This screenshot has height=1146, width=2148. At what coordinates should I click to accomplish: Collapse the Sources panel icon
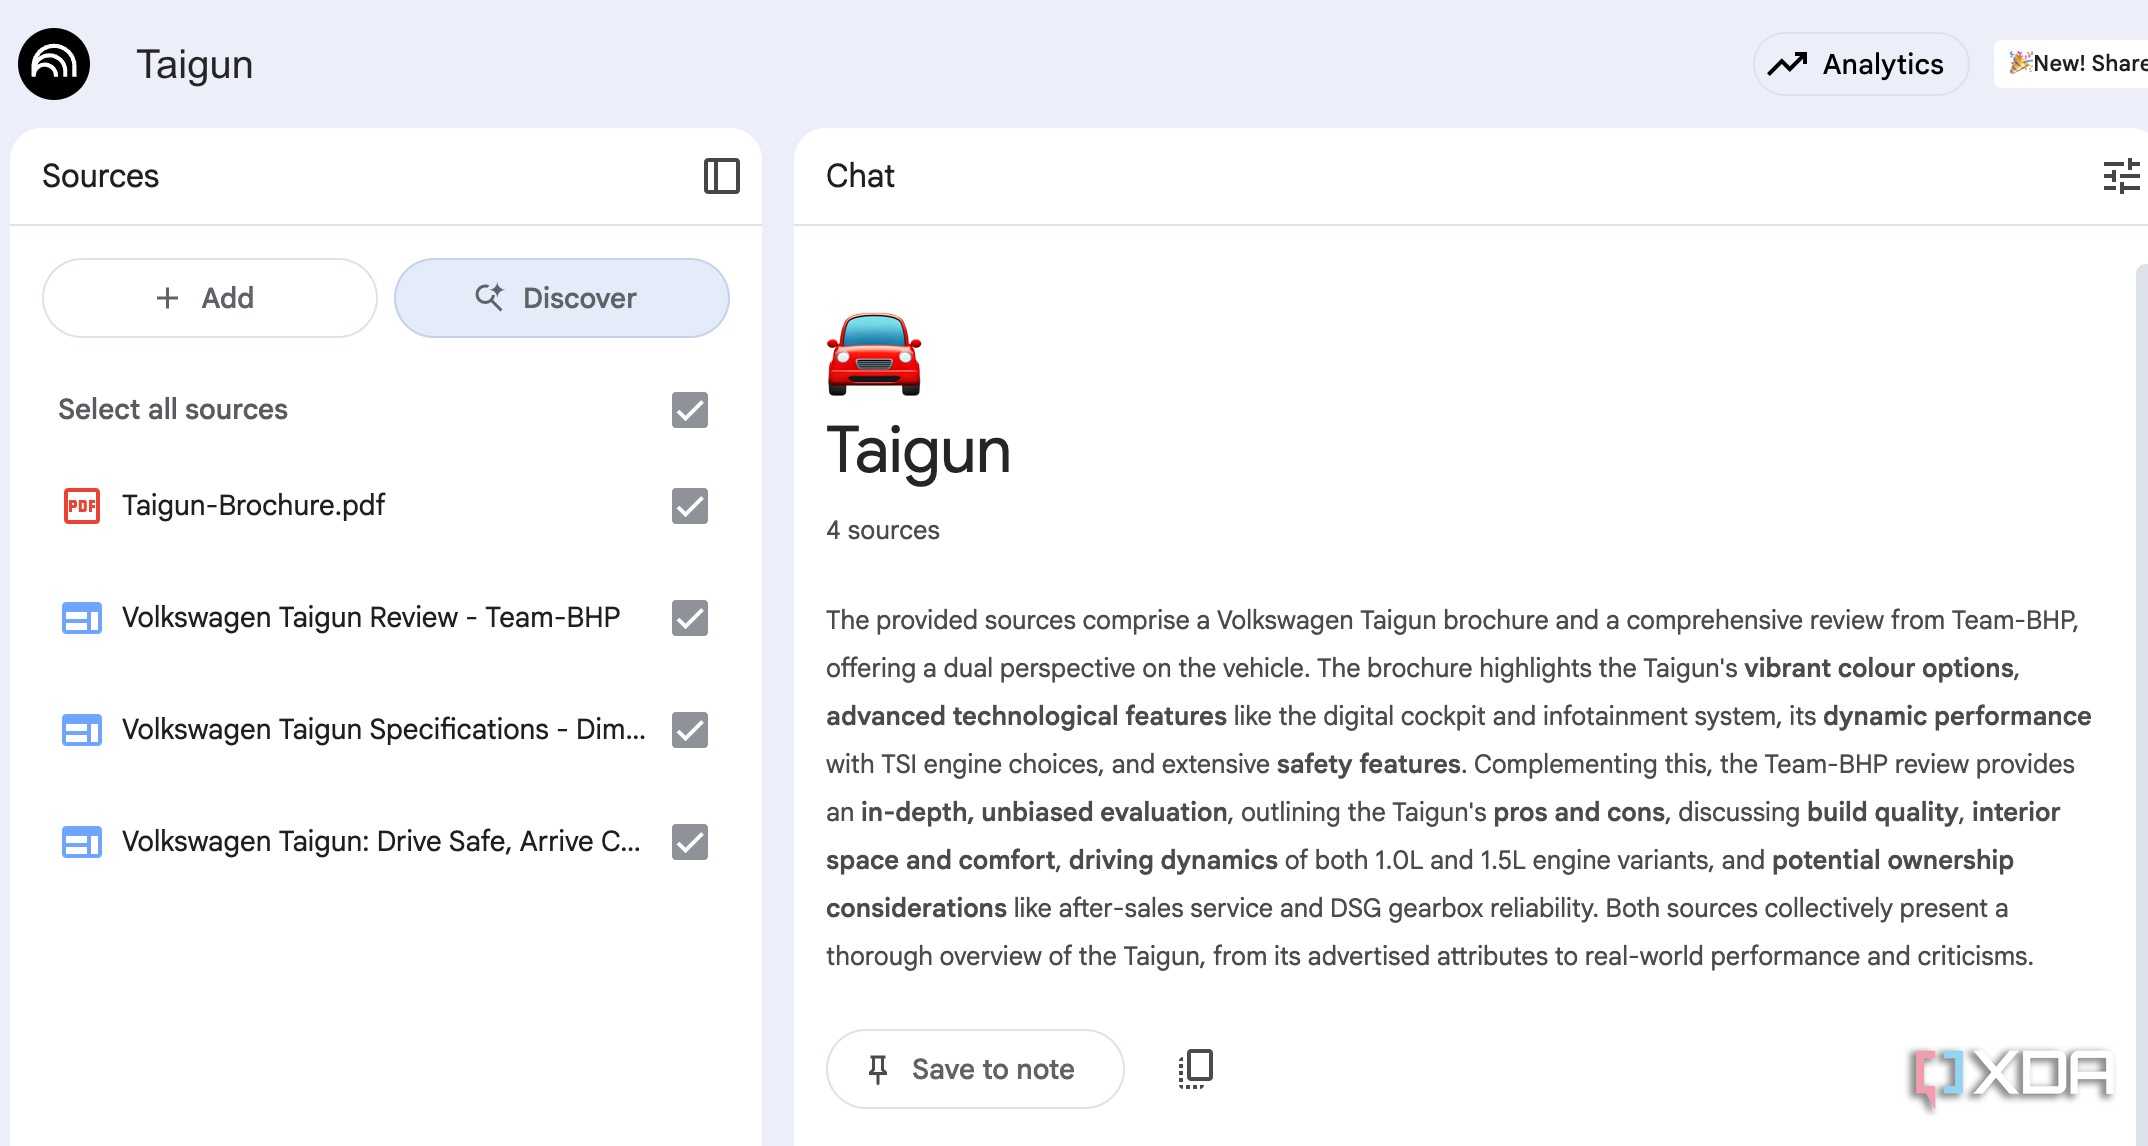(721, 176)
